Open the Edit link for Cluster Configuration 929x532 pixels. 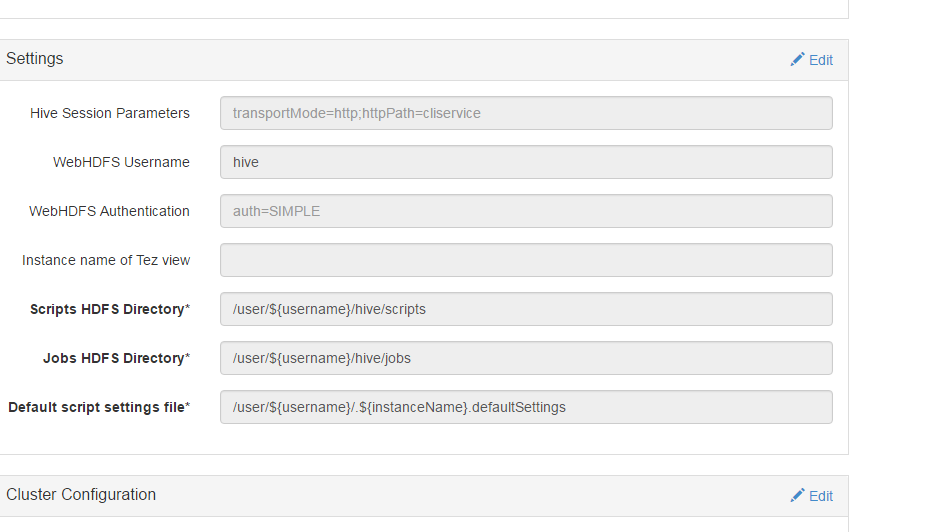coord(820,496)
